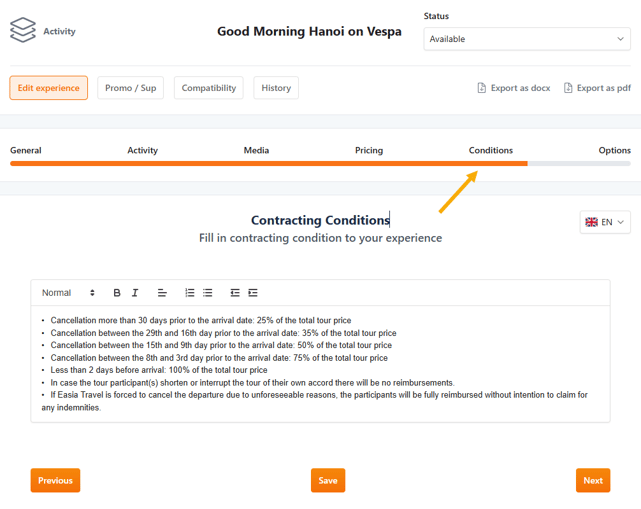Decrease indent of the text

click(235, 293)
